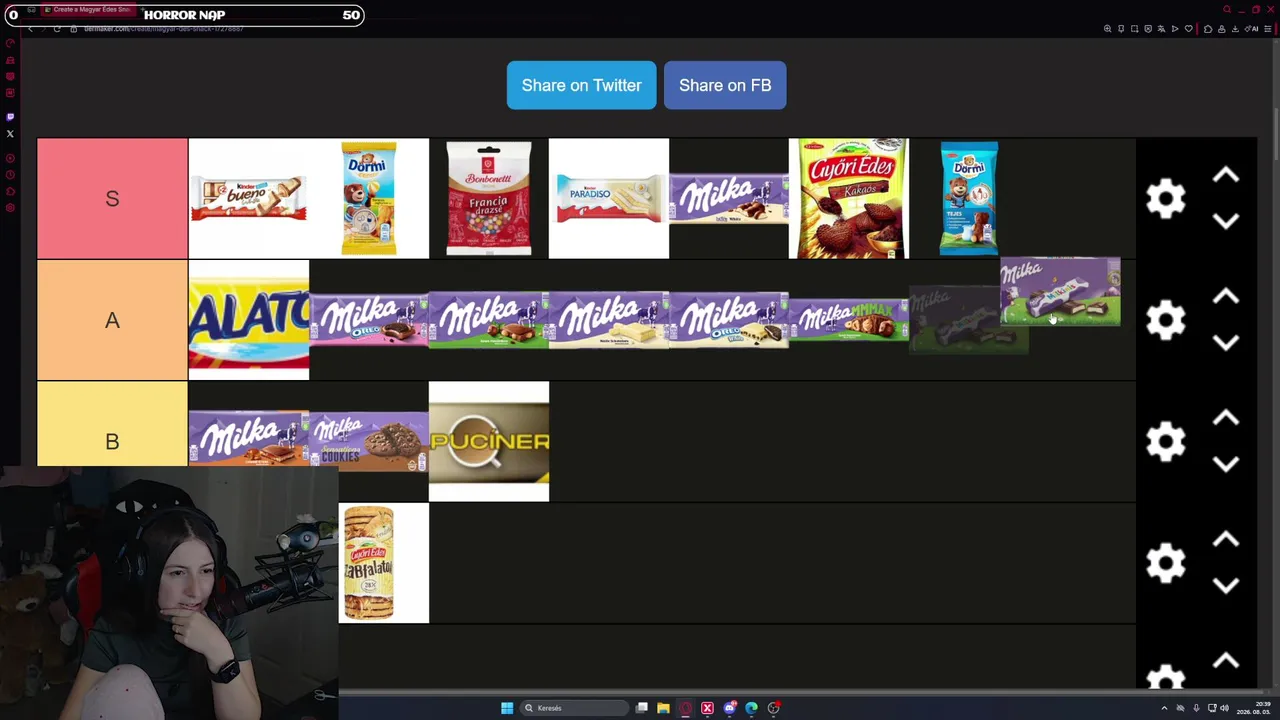Open the browser profile icon
The image size is (1280, 720).
tap(1221, 29)
